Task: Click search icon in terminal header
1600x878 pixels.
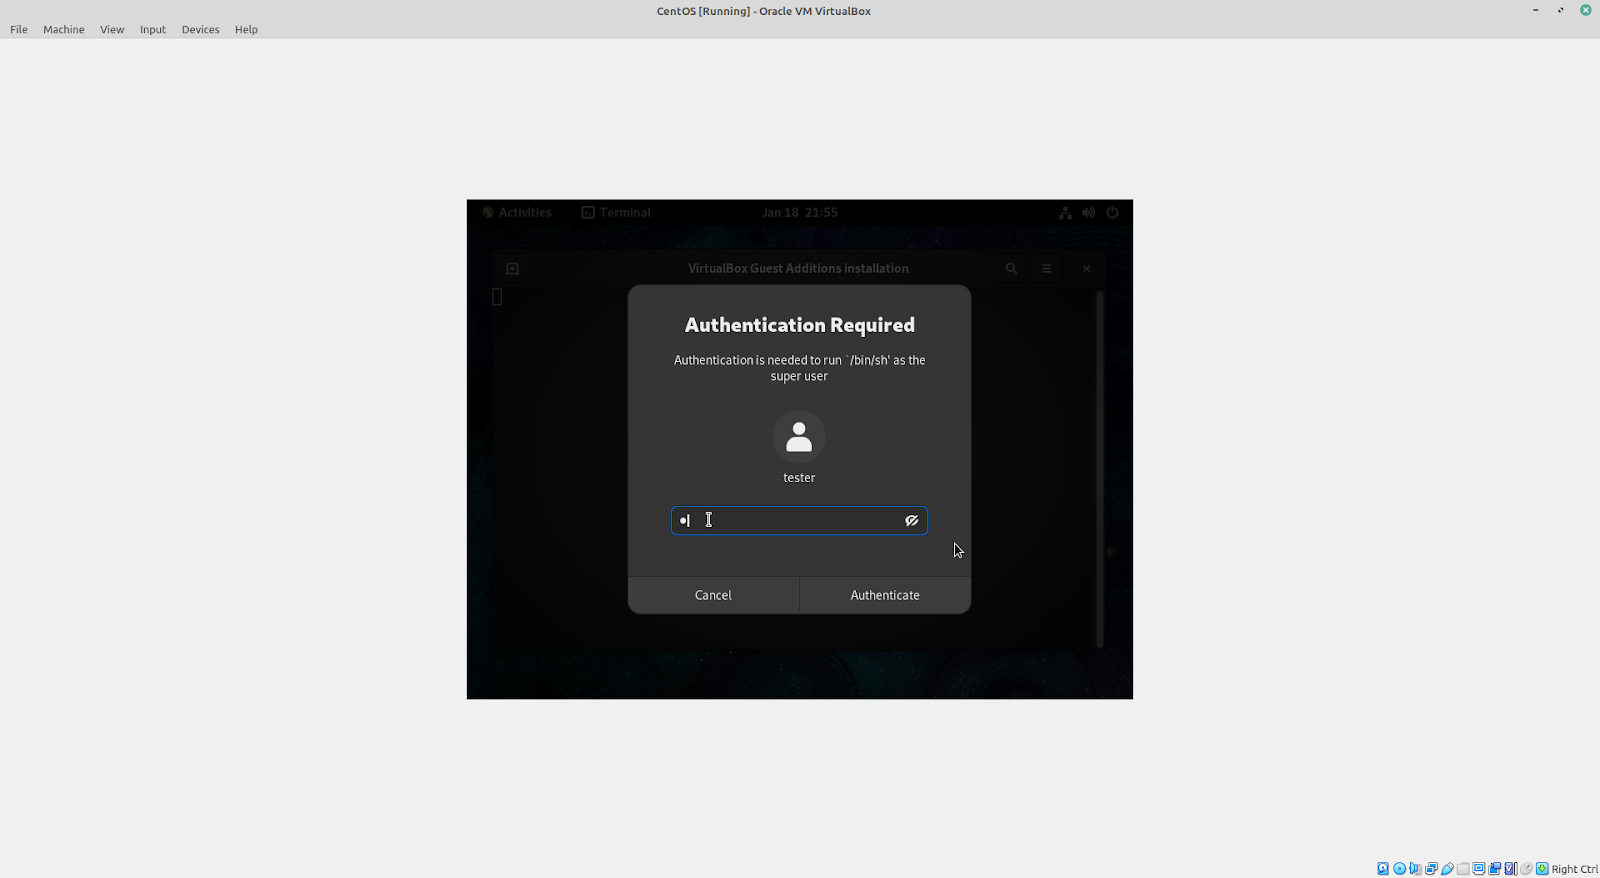Action: 1011,268
